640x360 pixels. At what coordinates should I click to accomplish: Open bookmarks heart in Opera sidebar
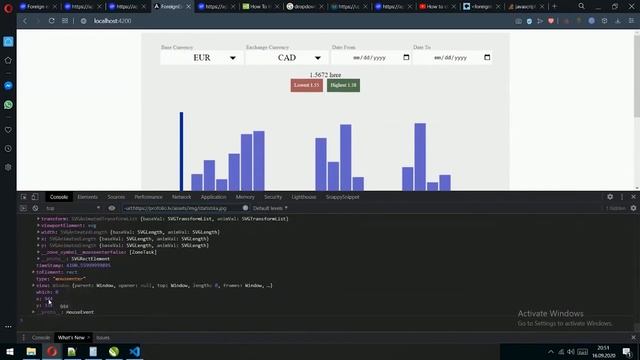pos(8,130)
